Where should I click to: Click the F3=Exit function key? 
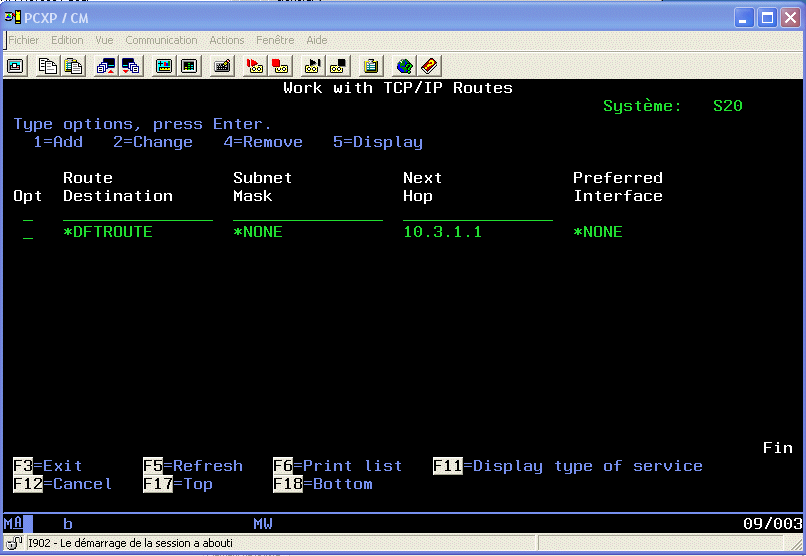click(x=47, y=466)
